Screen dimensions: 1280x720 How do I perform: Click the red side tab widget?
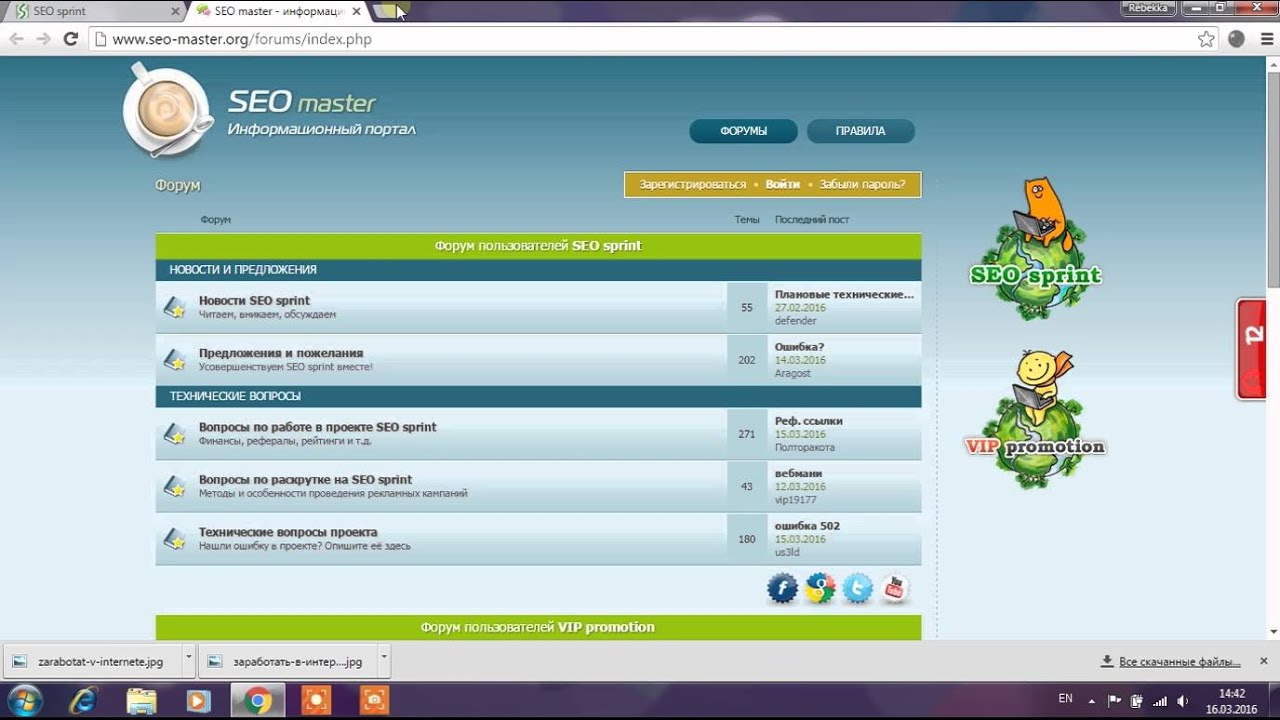(x=1251, y=349)
